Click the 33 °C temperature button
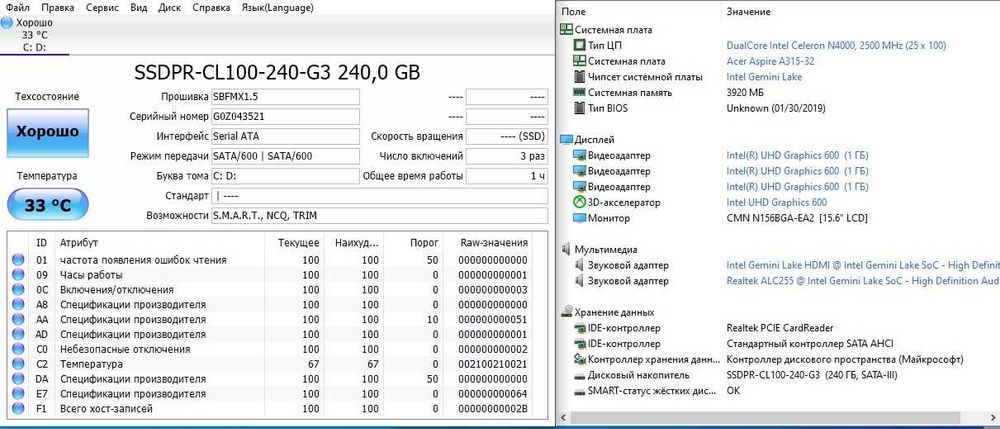 coord(48,205)
